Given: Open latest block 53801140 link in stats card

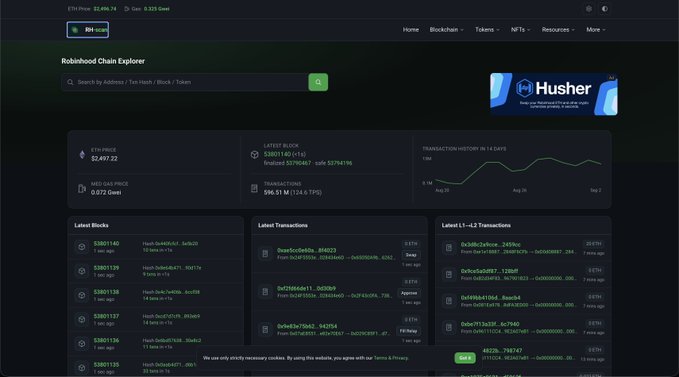Looking at the screenshot, I should click(x=277, y=155).
